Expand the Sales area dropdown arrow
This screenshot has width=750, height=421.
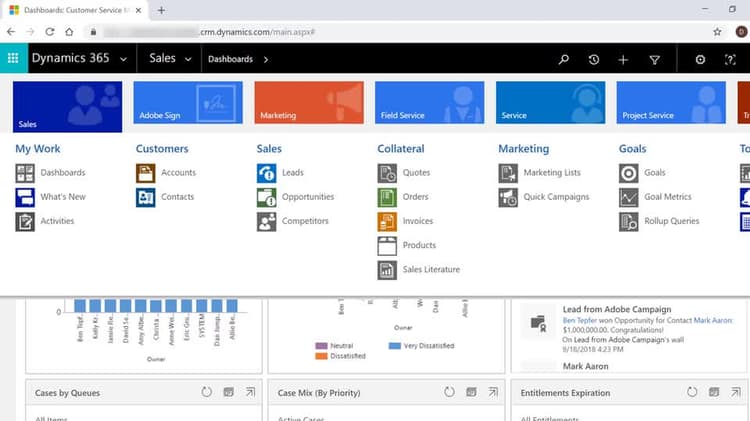tap(188, 59)
